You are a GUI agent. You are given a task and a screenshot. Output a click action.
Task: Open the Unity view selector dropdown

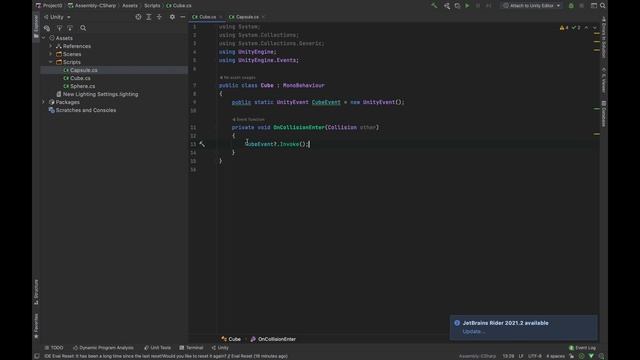[x=57, y=17]
